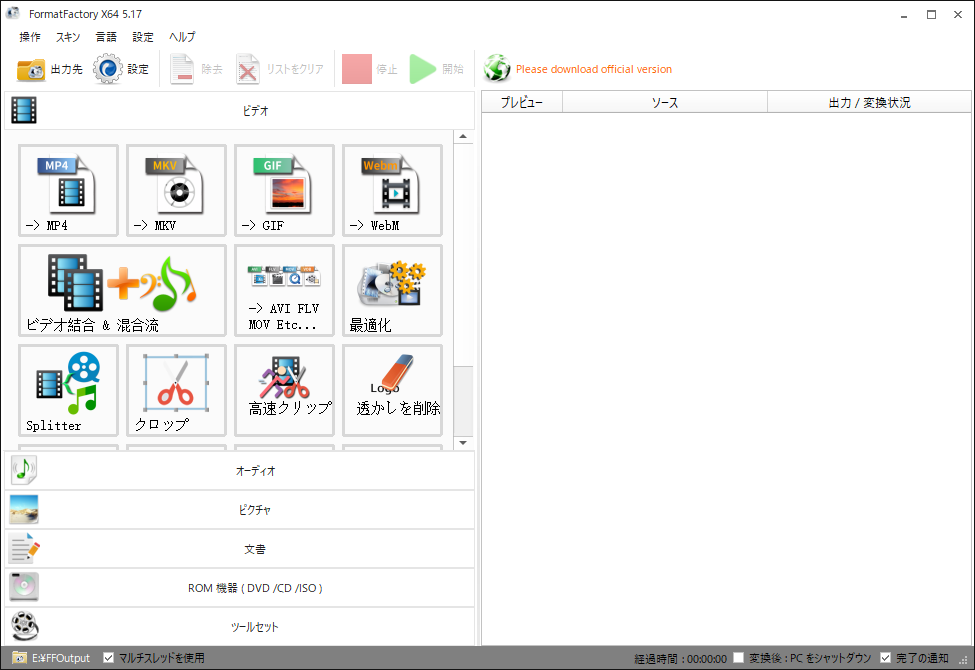Click the ソース column header

pos(665,103)
